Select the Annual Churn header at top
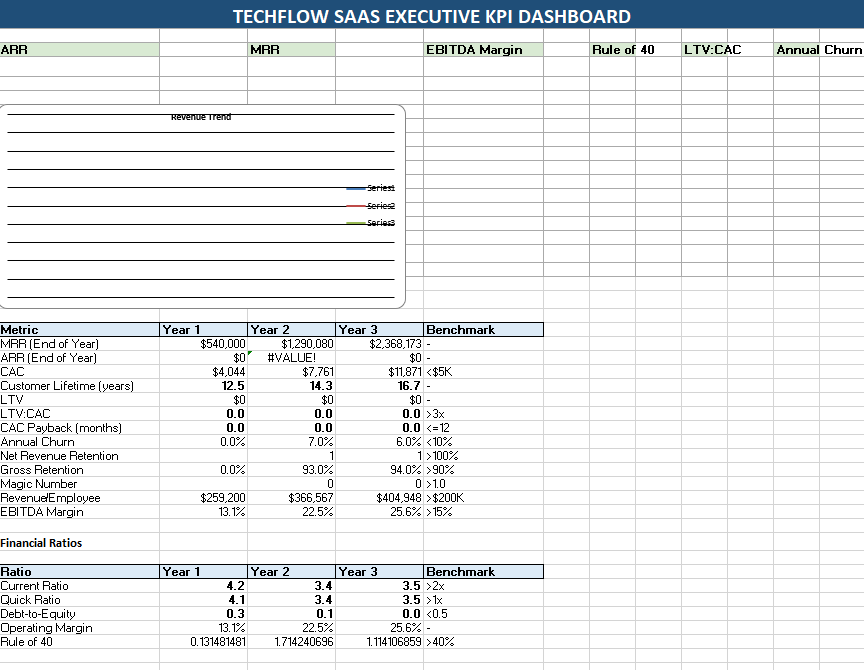 coord(819,50)
